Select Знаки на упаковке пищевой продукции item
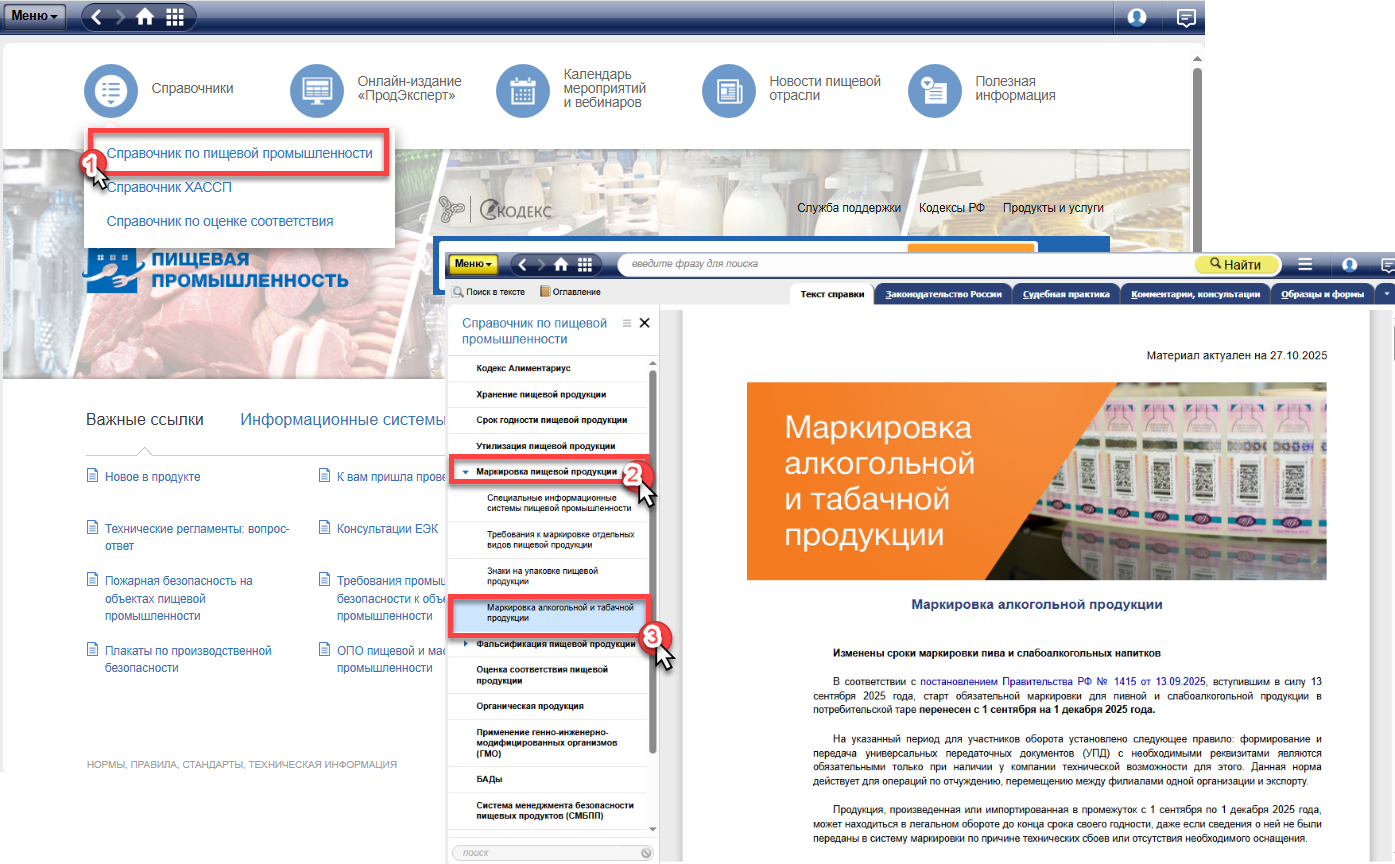The height and width of the screenshot is (864, 1395). (542, 575)
